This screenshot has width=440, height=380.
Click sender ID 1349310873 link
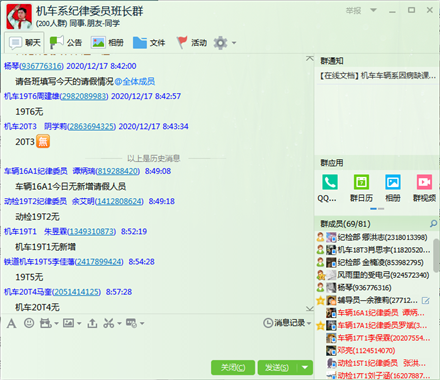click(x=91, y=231)
